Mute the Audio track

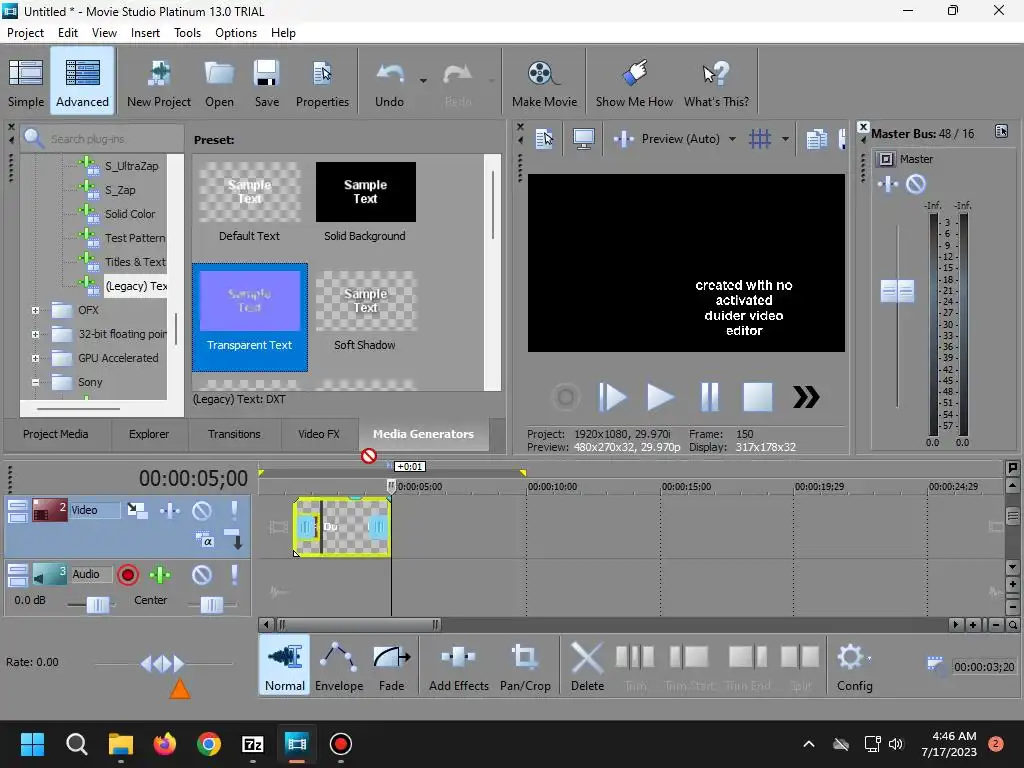pos(202,575)
